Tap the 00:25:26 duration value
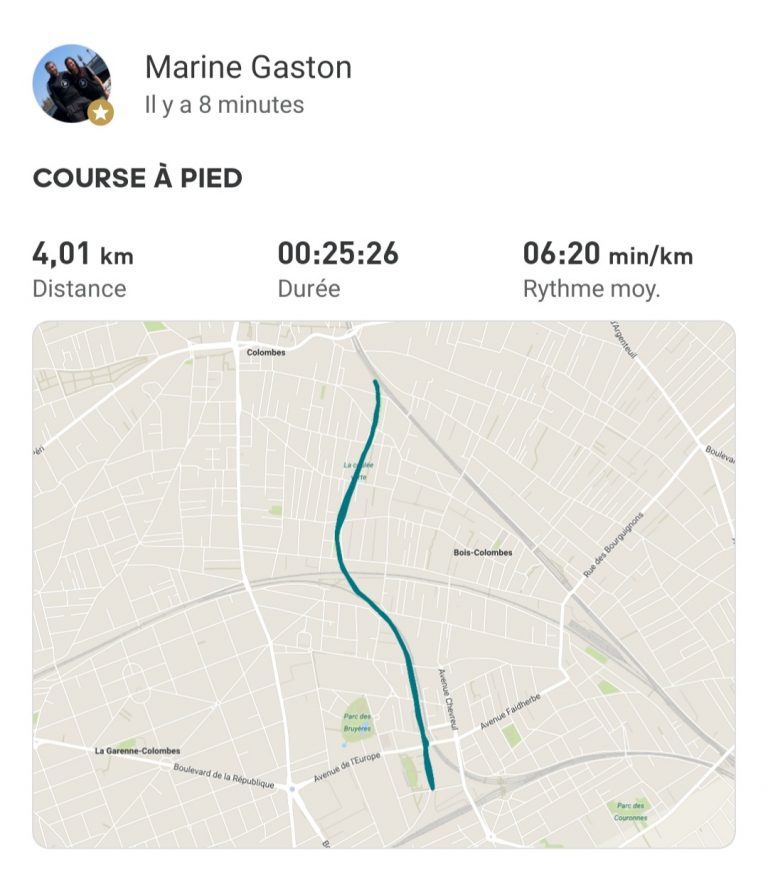This screenshot has width=768, height=875. tap(338, 253)
